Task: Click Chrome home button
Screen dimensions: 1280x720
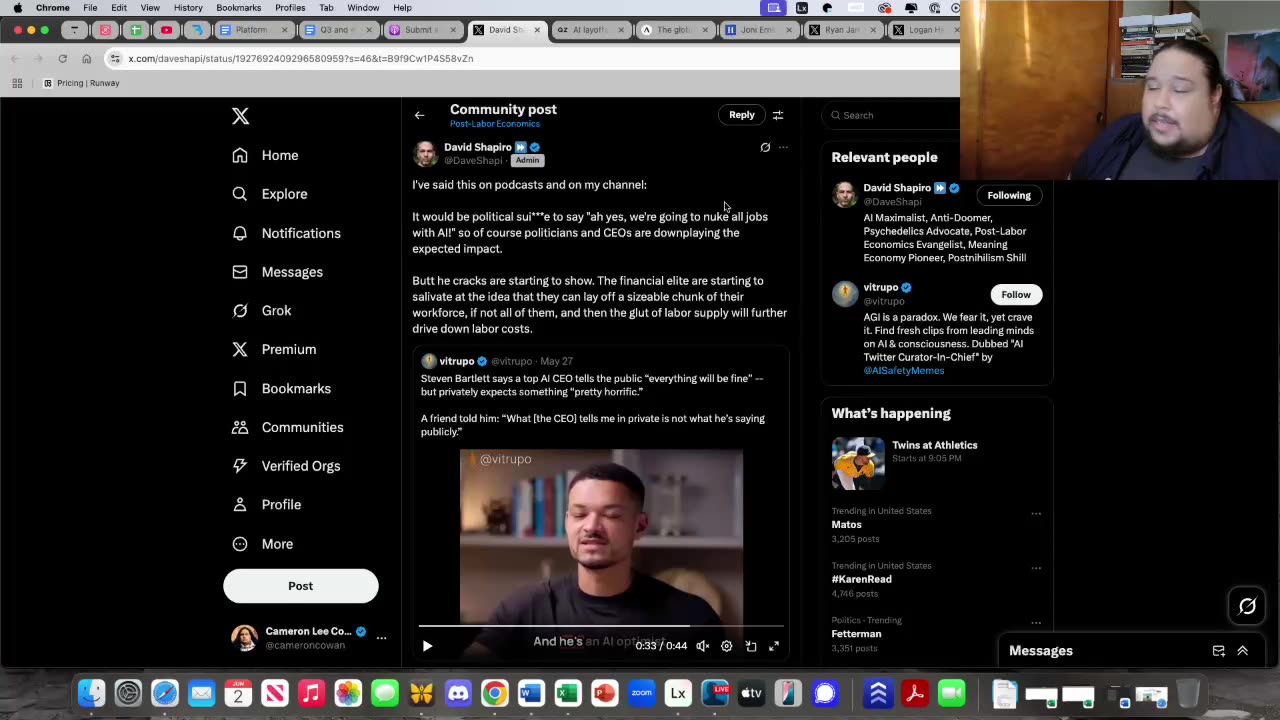Action: 87,58
